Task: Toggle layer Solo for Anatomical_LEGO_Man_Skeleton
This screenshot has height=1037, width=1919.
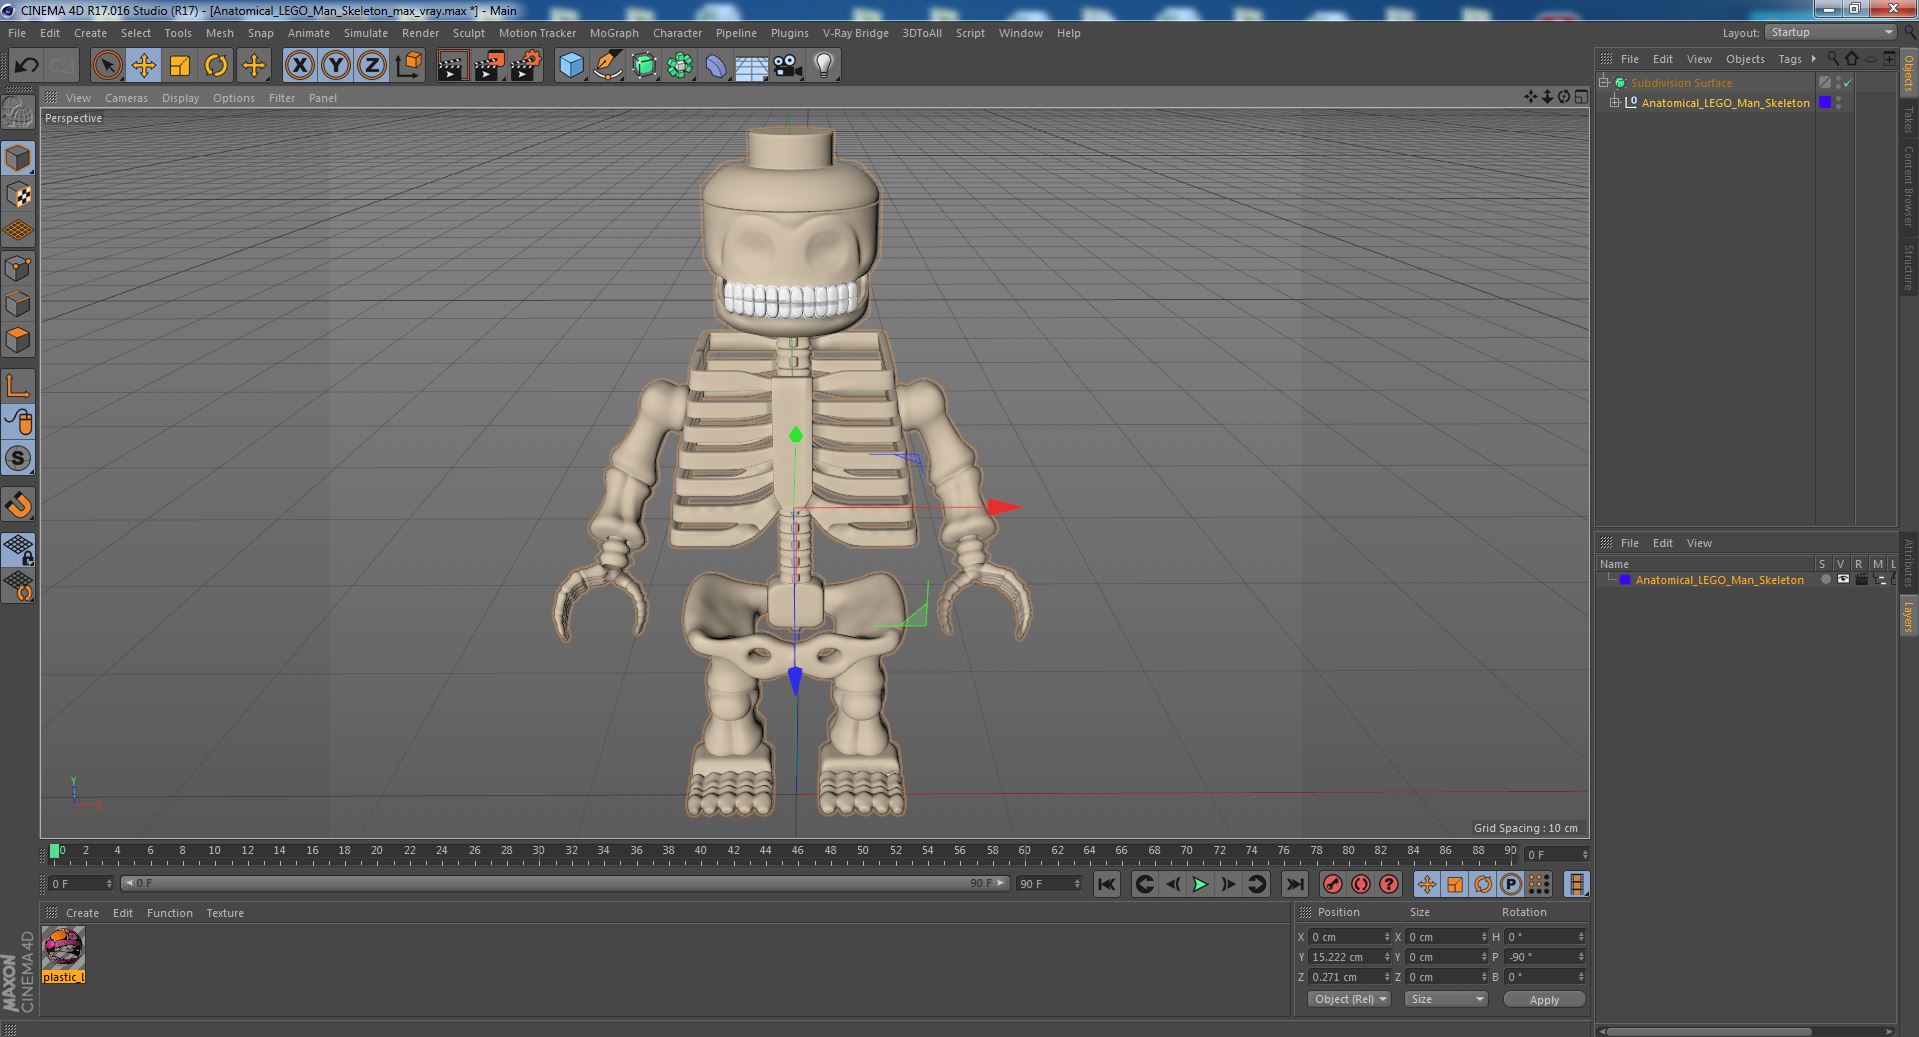Action: point(1825,580)
